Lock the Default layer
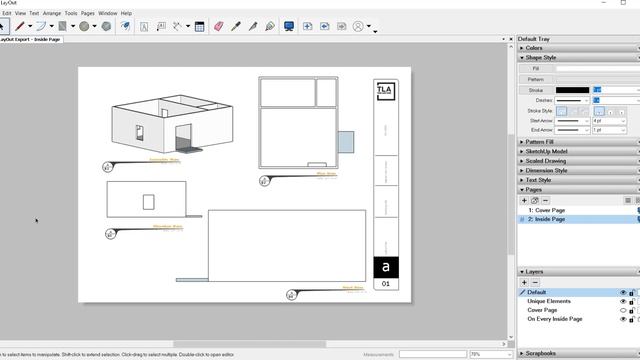 tap(632, 293)
